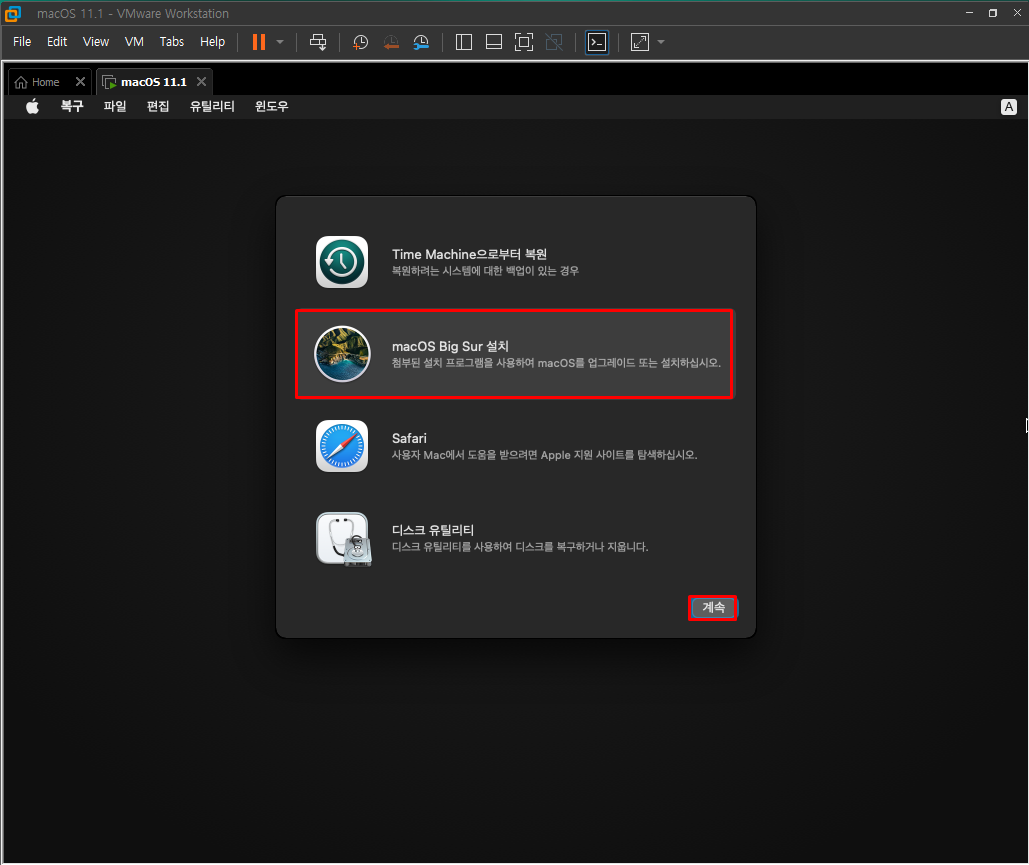Open the console view
This screenshot has height=865, width=1029.
click(x=597, y=42)
